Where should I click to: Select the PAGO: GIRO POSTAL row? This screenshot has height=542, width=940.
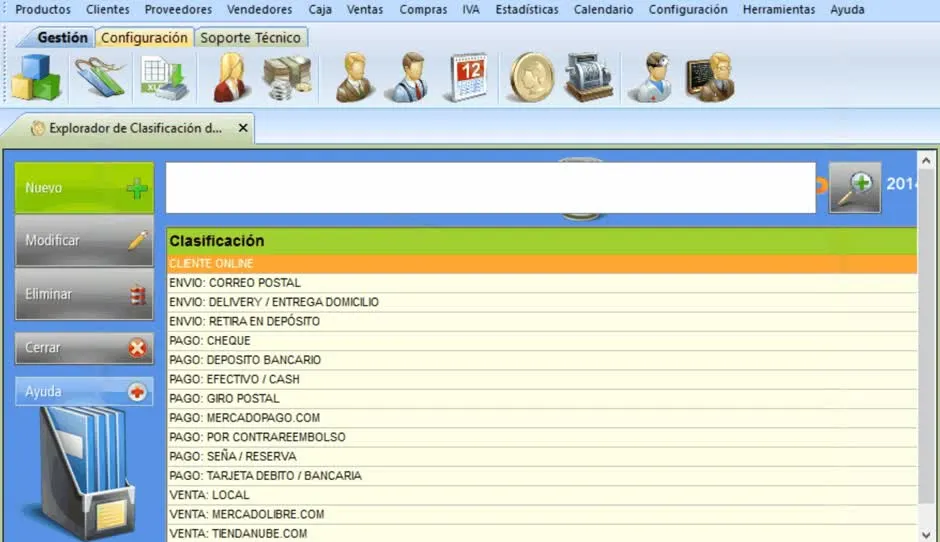542,398
